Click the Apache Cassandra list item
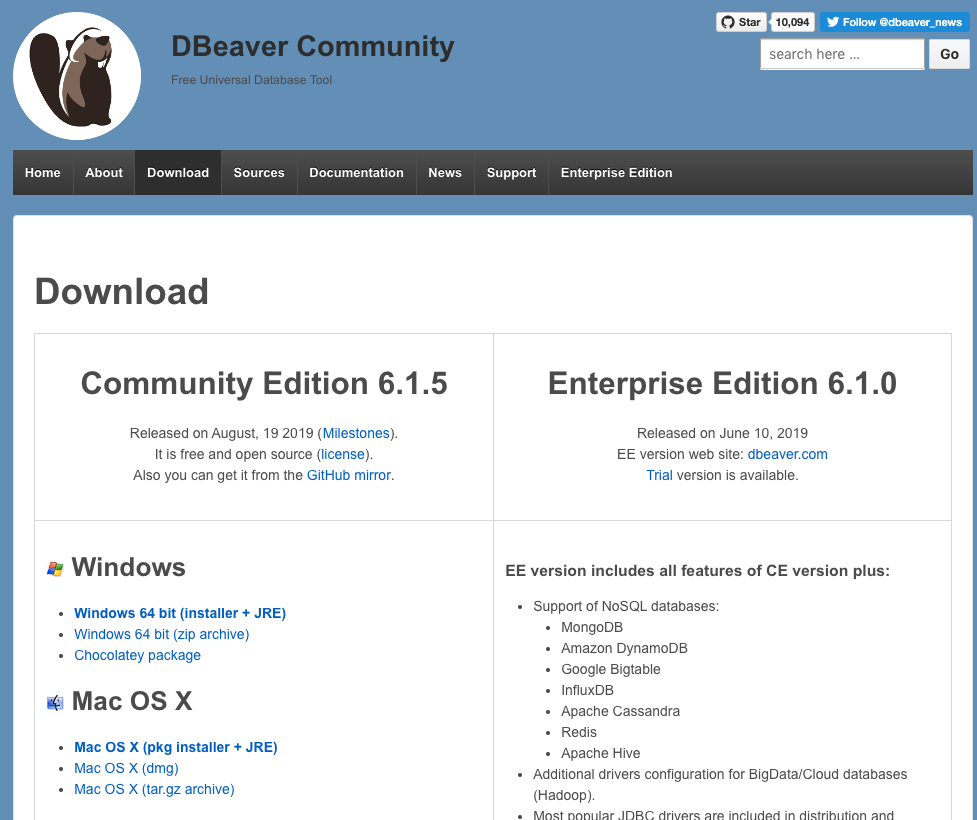The height and width of the screenshot is (820, 977). 621,712
